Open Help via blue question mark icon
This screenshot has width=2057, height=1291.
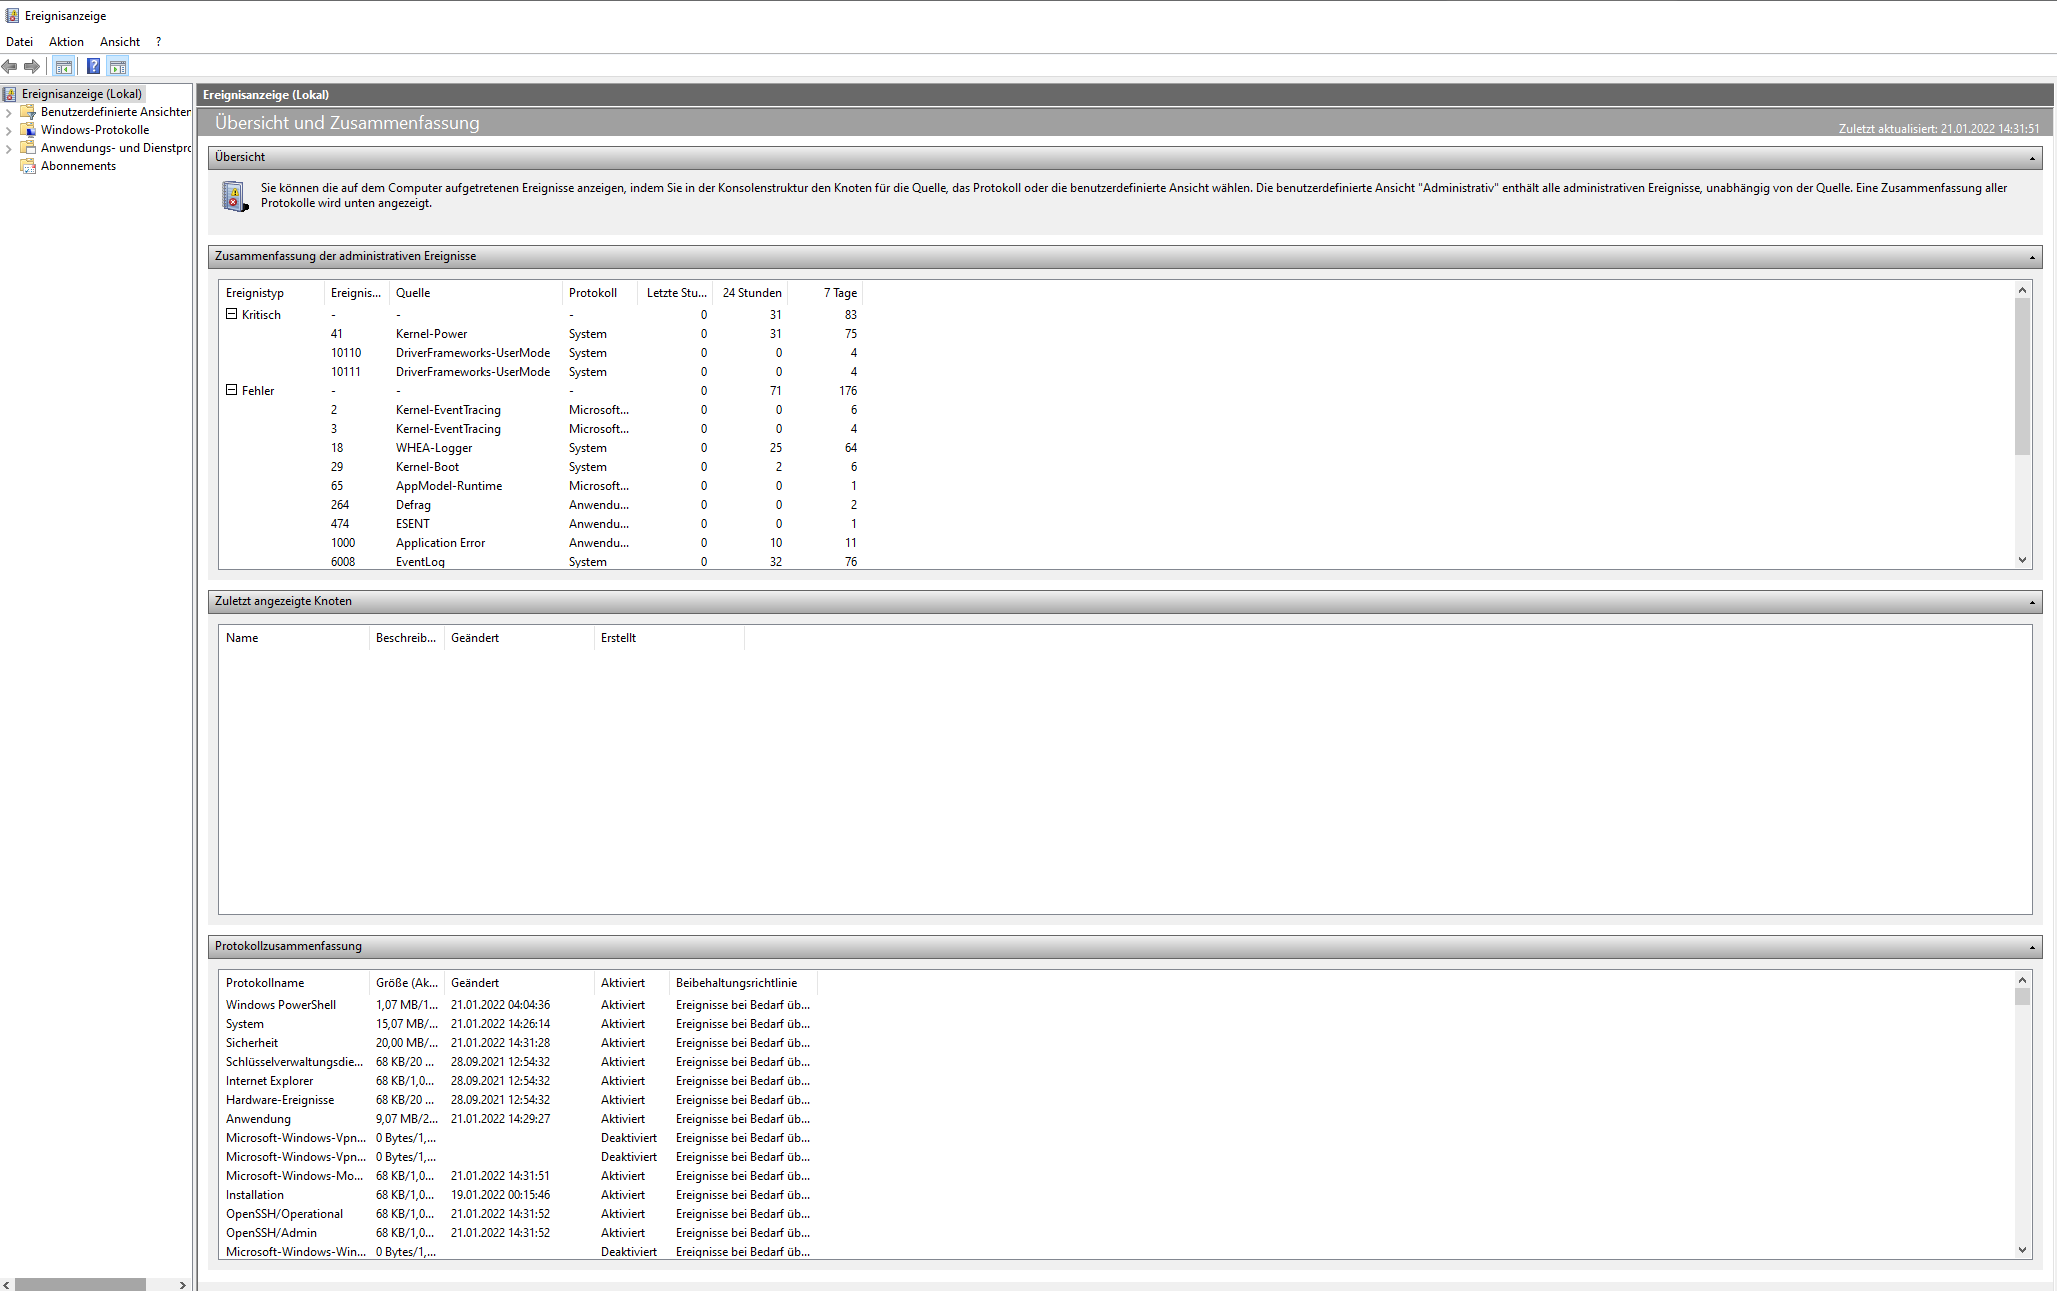pos(93,67)
